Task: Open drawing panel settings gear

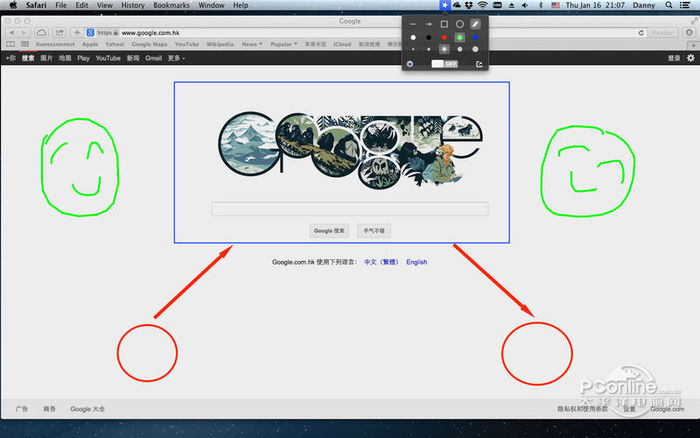Action: tap(410, 64)
